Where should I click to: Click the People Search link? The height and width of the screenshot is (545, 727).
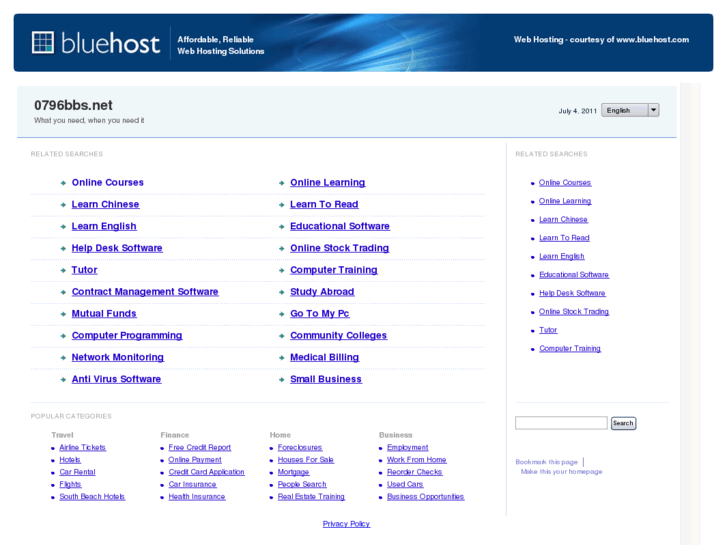pos(302,484)
